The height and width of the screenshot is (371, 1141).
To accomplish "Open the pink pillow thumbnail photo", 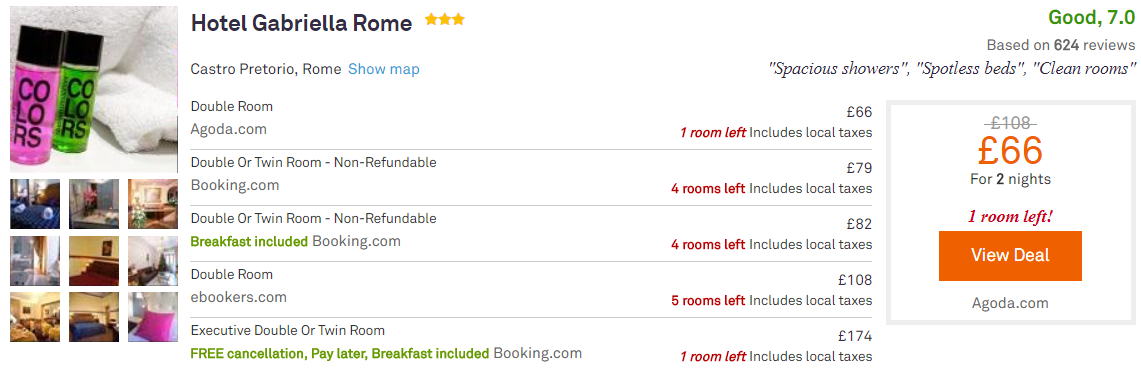I will tap(153, 317).
